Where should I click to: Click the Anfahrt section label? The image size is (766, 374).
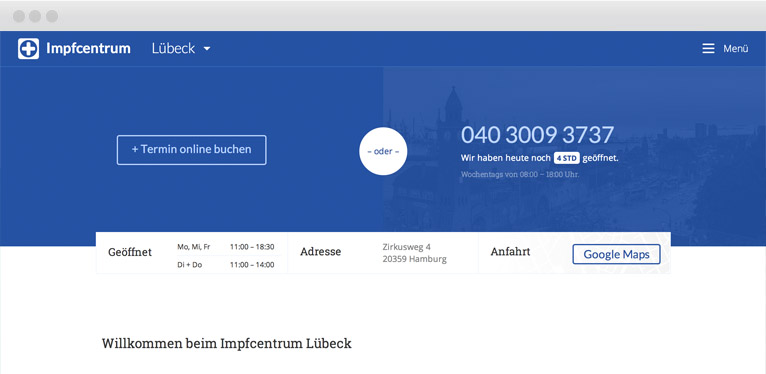pos(510,252)
